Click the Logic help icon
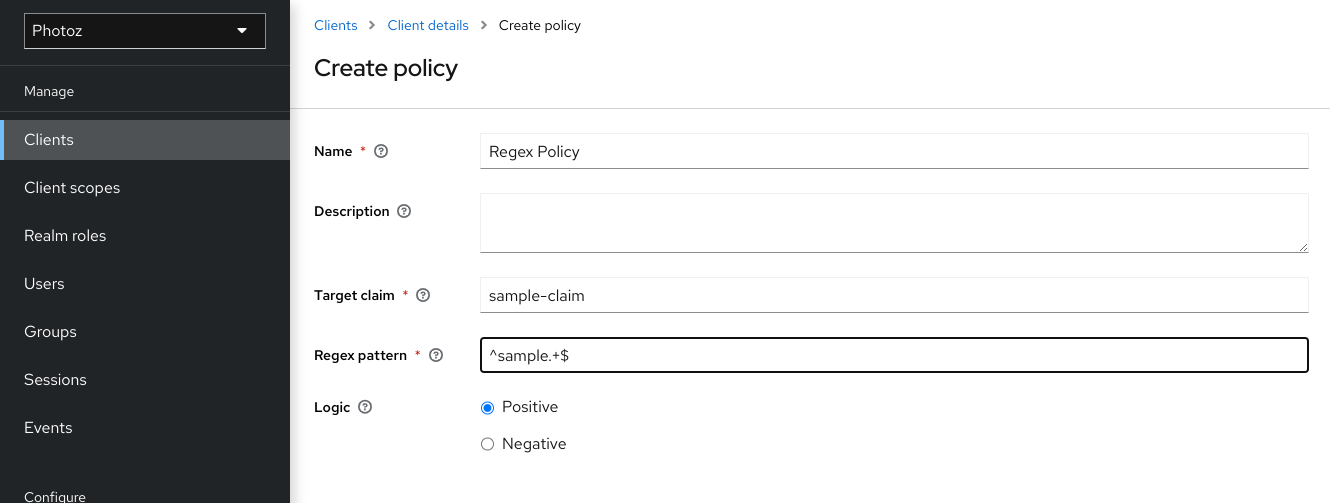Image resolution: width=1330 pixels, height=503 pixels. (x=365, y=408)
